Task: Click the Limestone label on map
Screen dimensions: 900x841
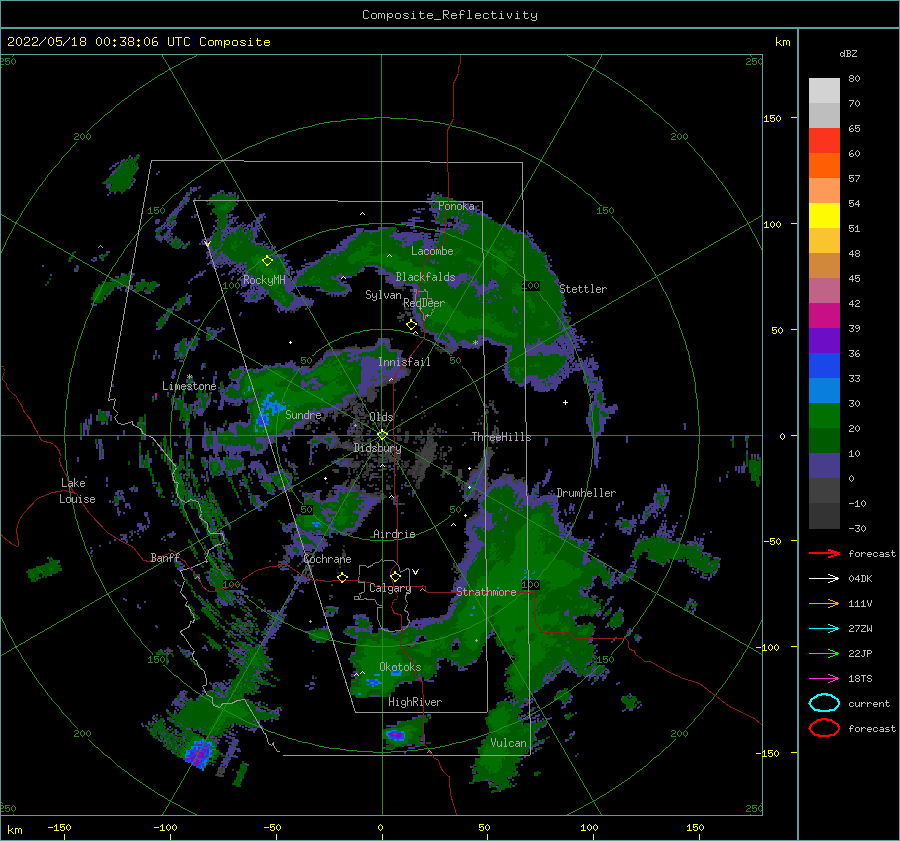Action: pos(189,386)
